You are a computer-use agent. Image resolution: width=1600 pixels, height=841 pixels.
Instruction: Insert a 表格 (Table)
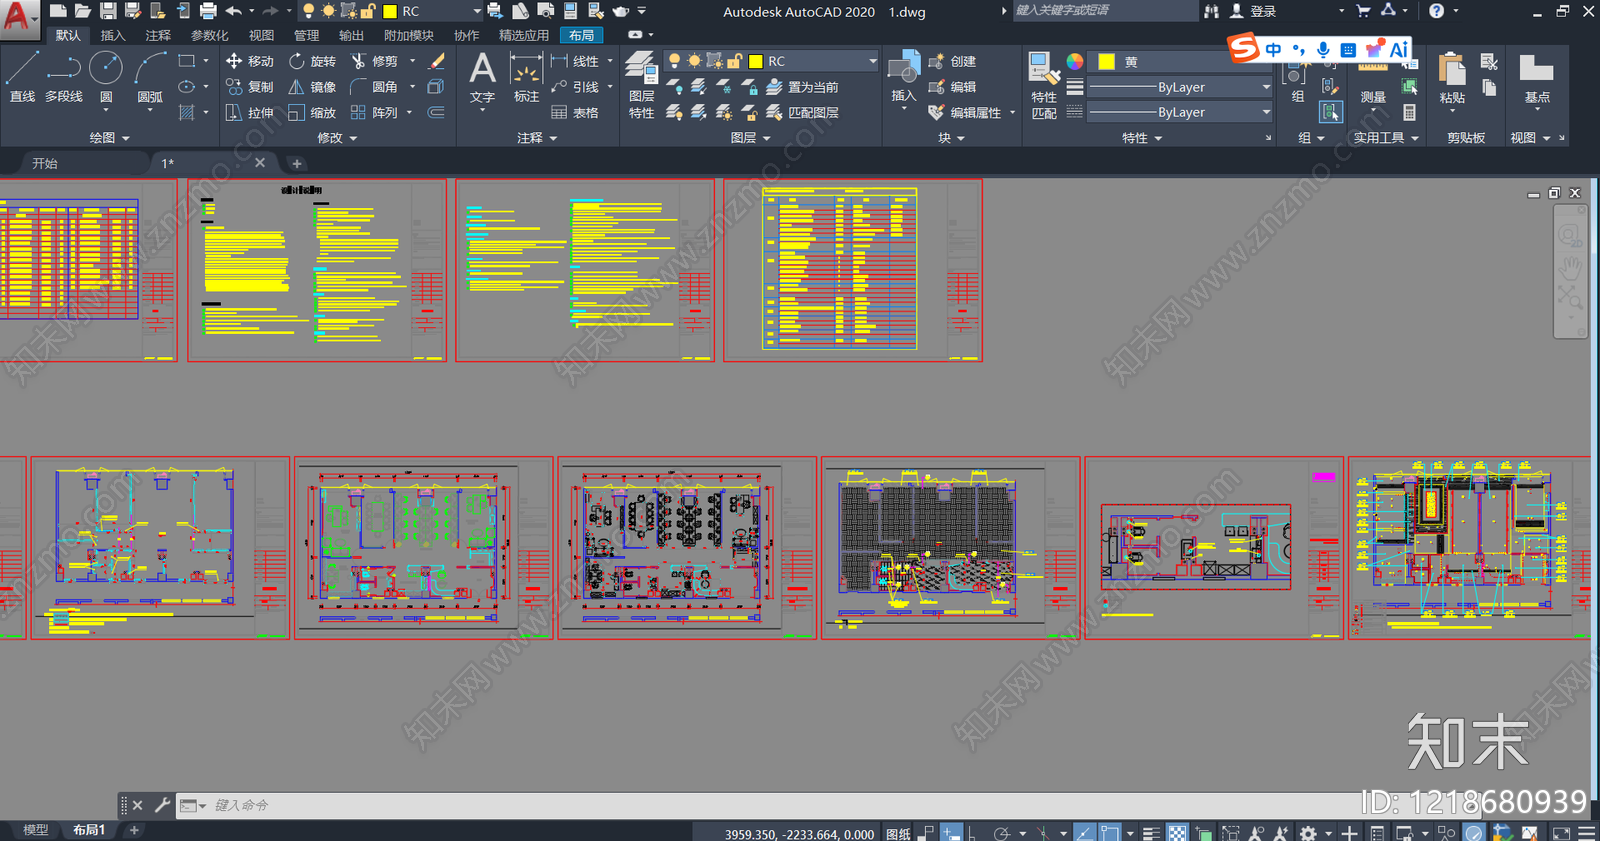(575, 113)
